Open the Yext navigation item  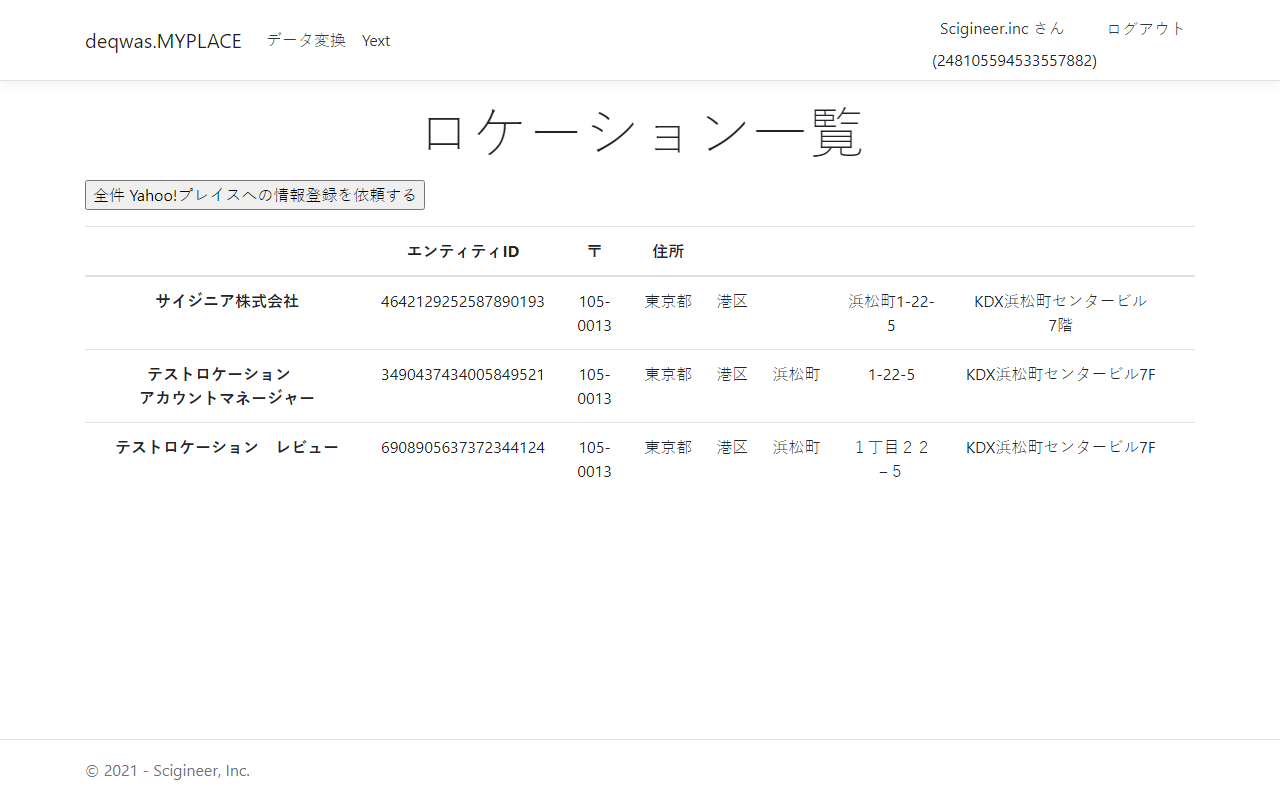click(x=376, y=40)
